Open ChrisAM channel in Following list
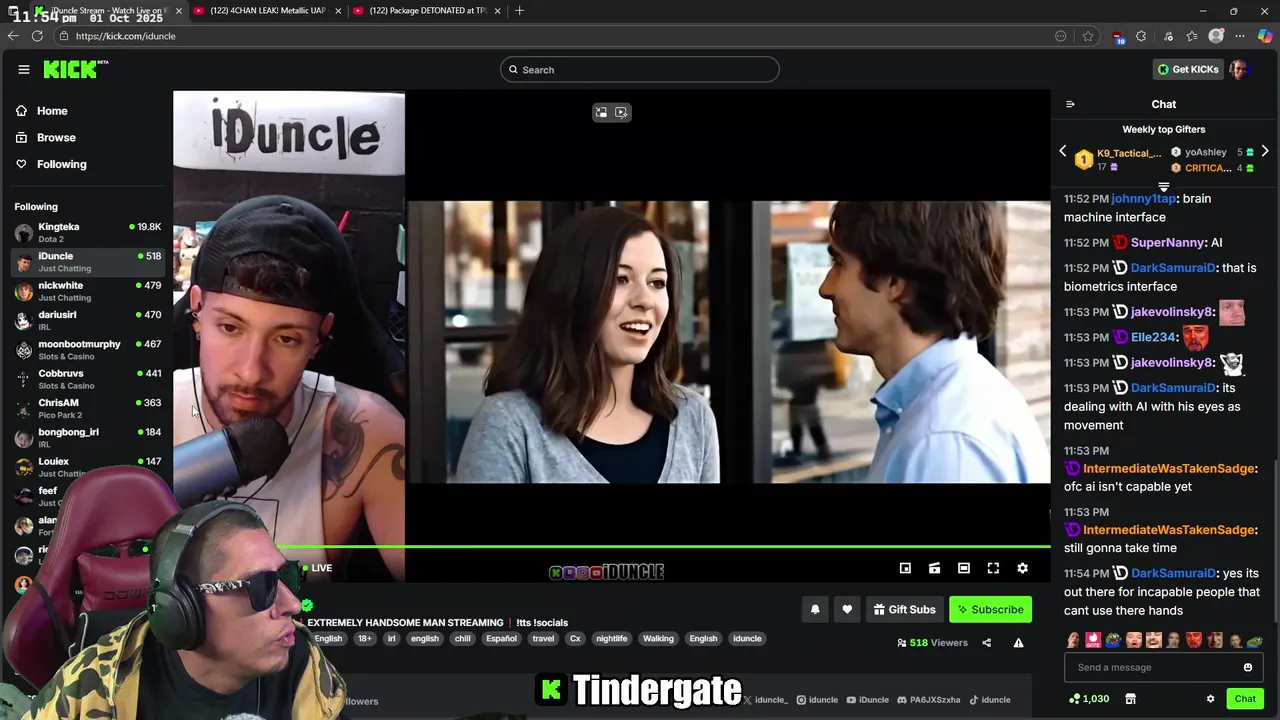 [88, 408]
